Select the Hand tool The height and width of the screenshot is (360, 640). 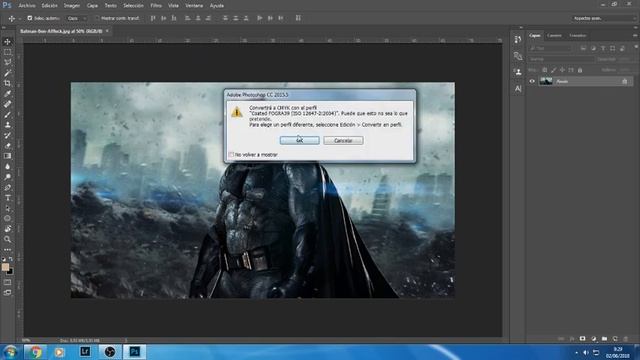point(7,229)
